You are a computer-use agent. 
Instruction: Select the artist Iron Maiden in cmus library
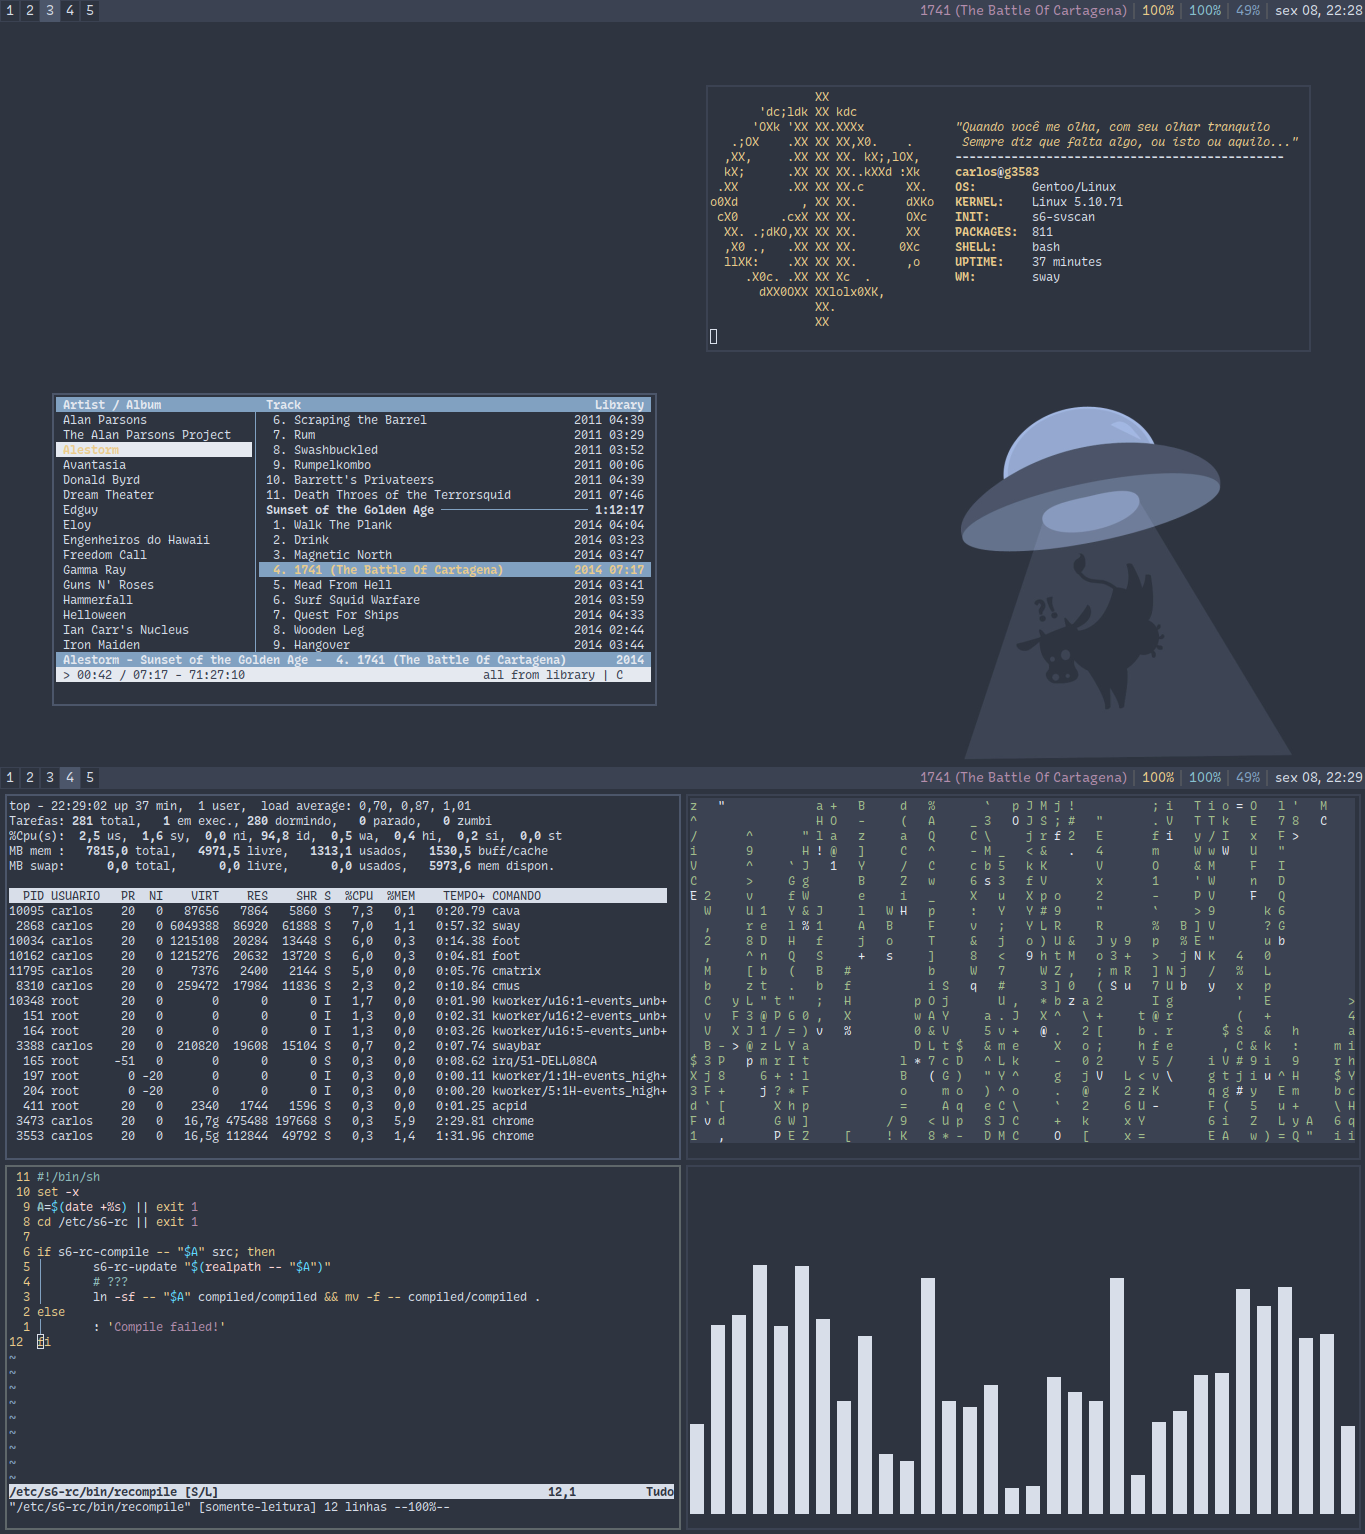tap(101, 644)
